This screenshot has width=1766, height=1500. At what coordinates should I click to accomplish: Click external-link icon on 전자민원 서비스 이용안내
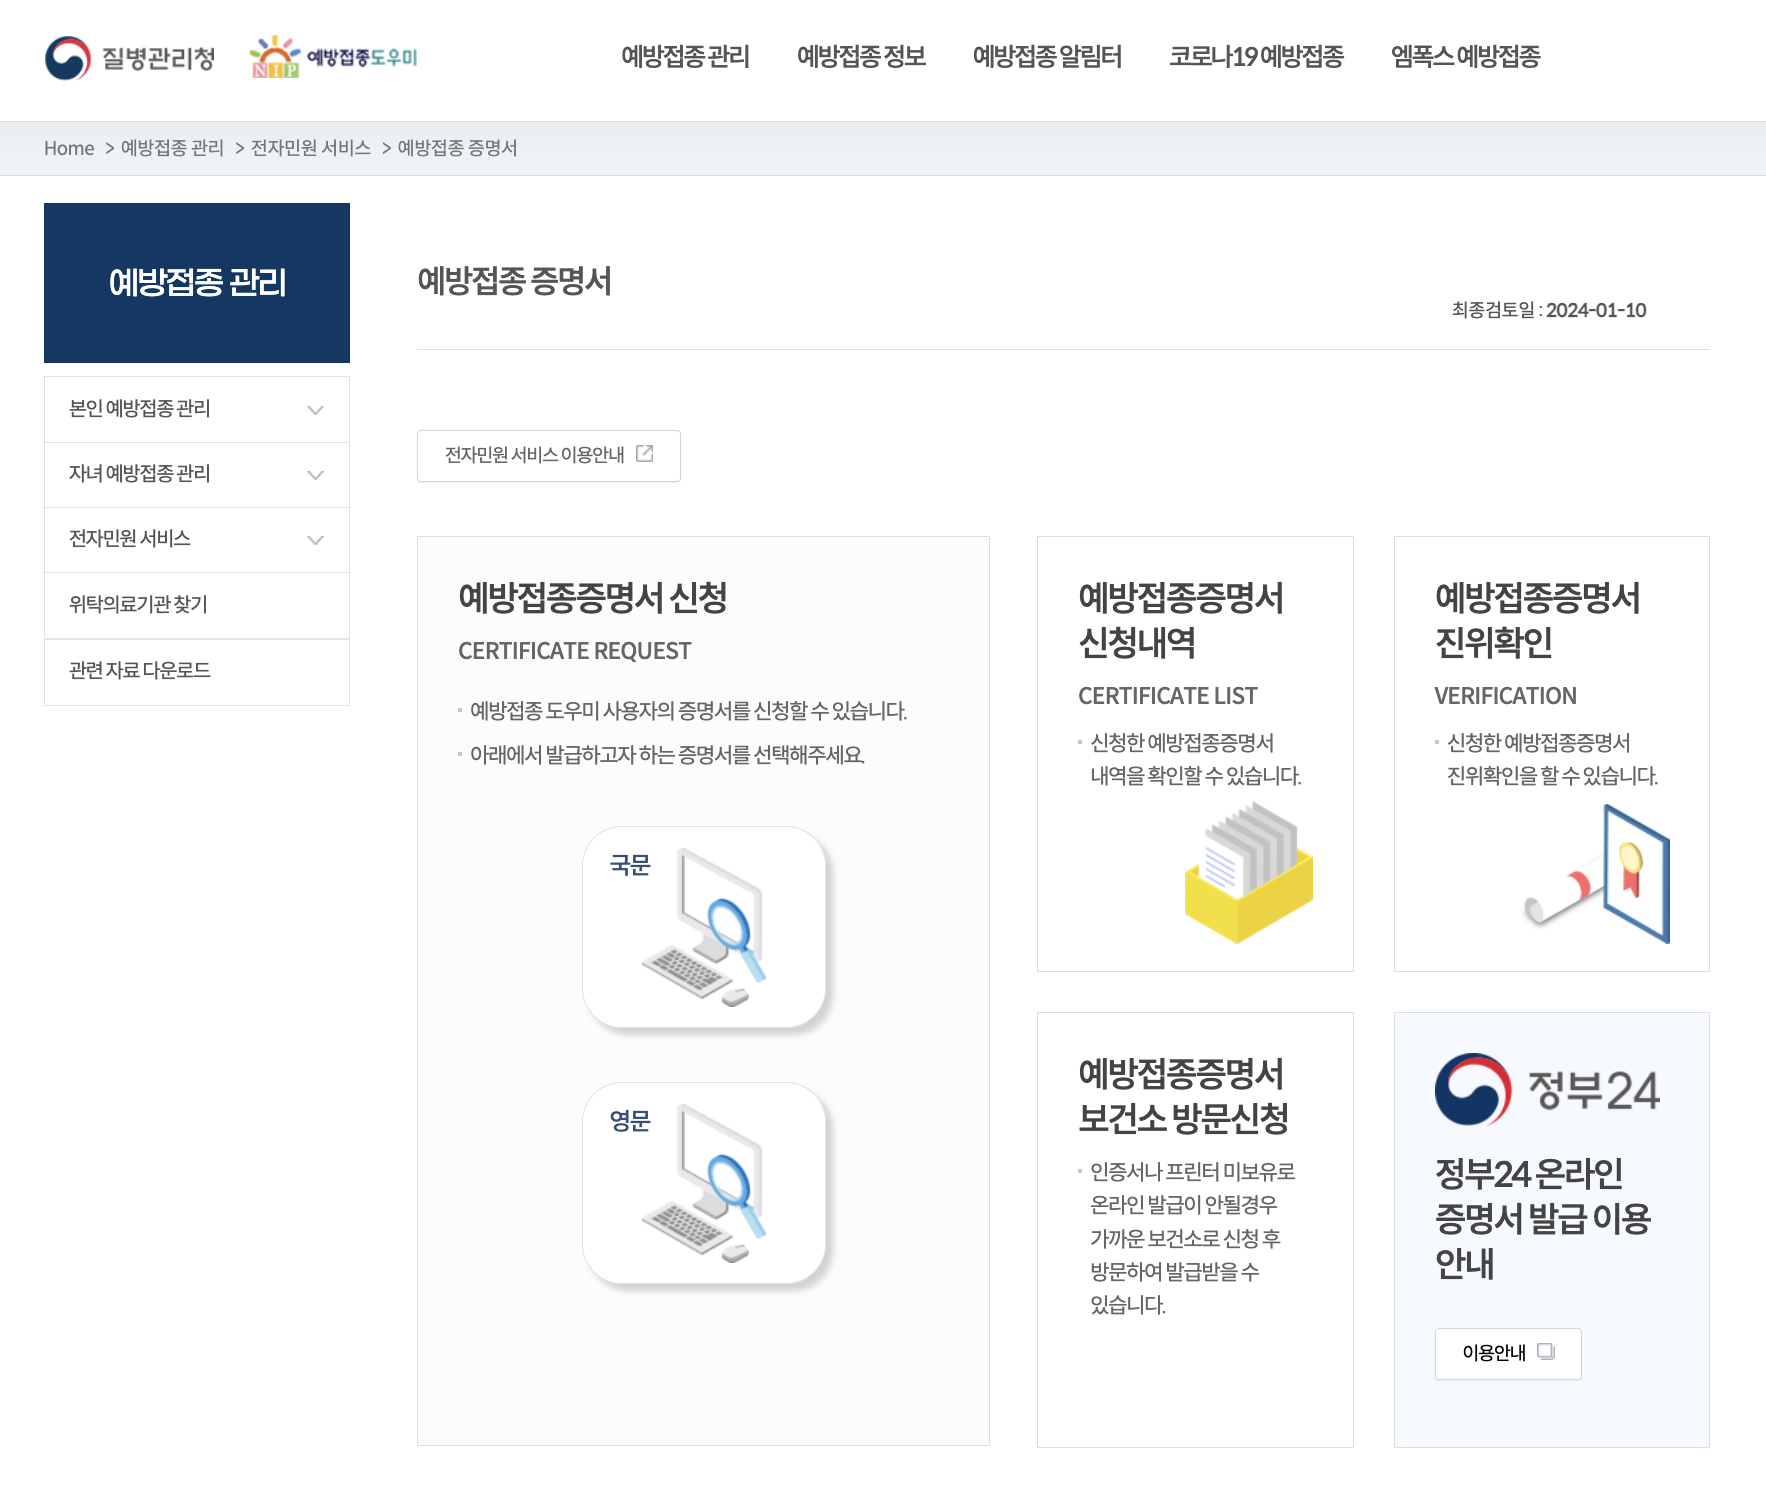tap(645, 454)
